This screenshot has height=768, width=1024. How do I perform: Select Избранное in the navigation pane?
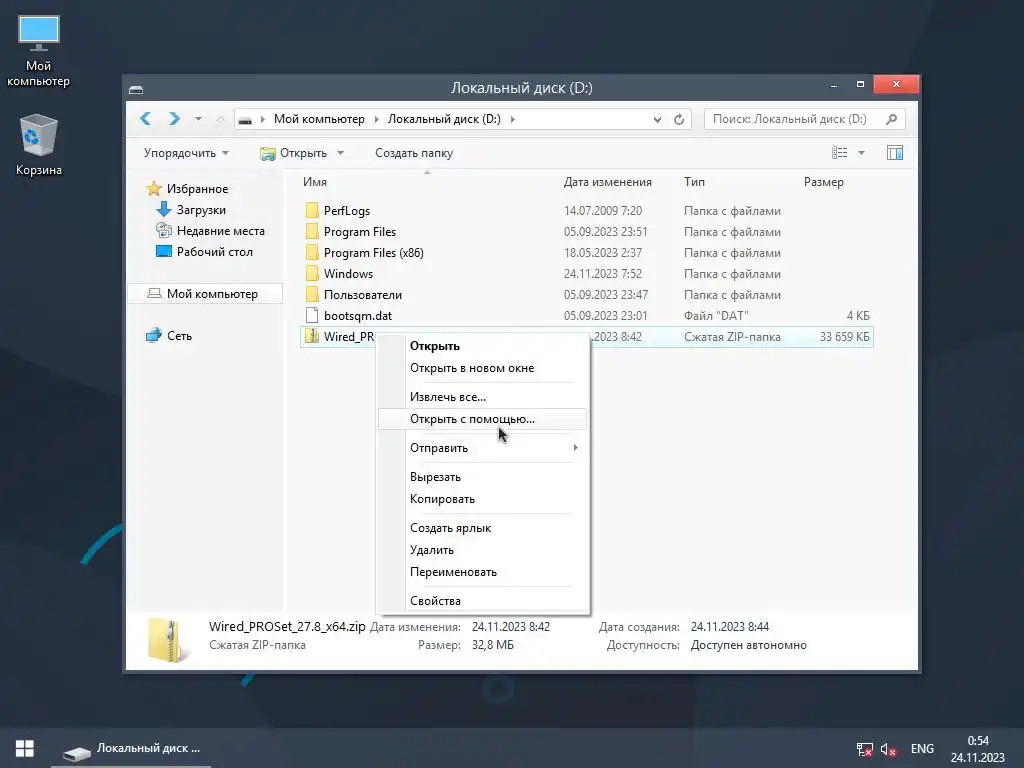pyautogui.click(x=187, y=189)
